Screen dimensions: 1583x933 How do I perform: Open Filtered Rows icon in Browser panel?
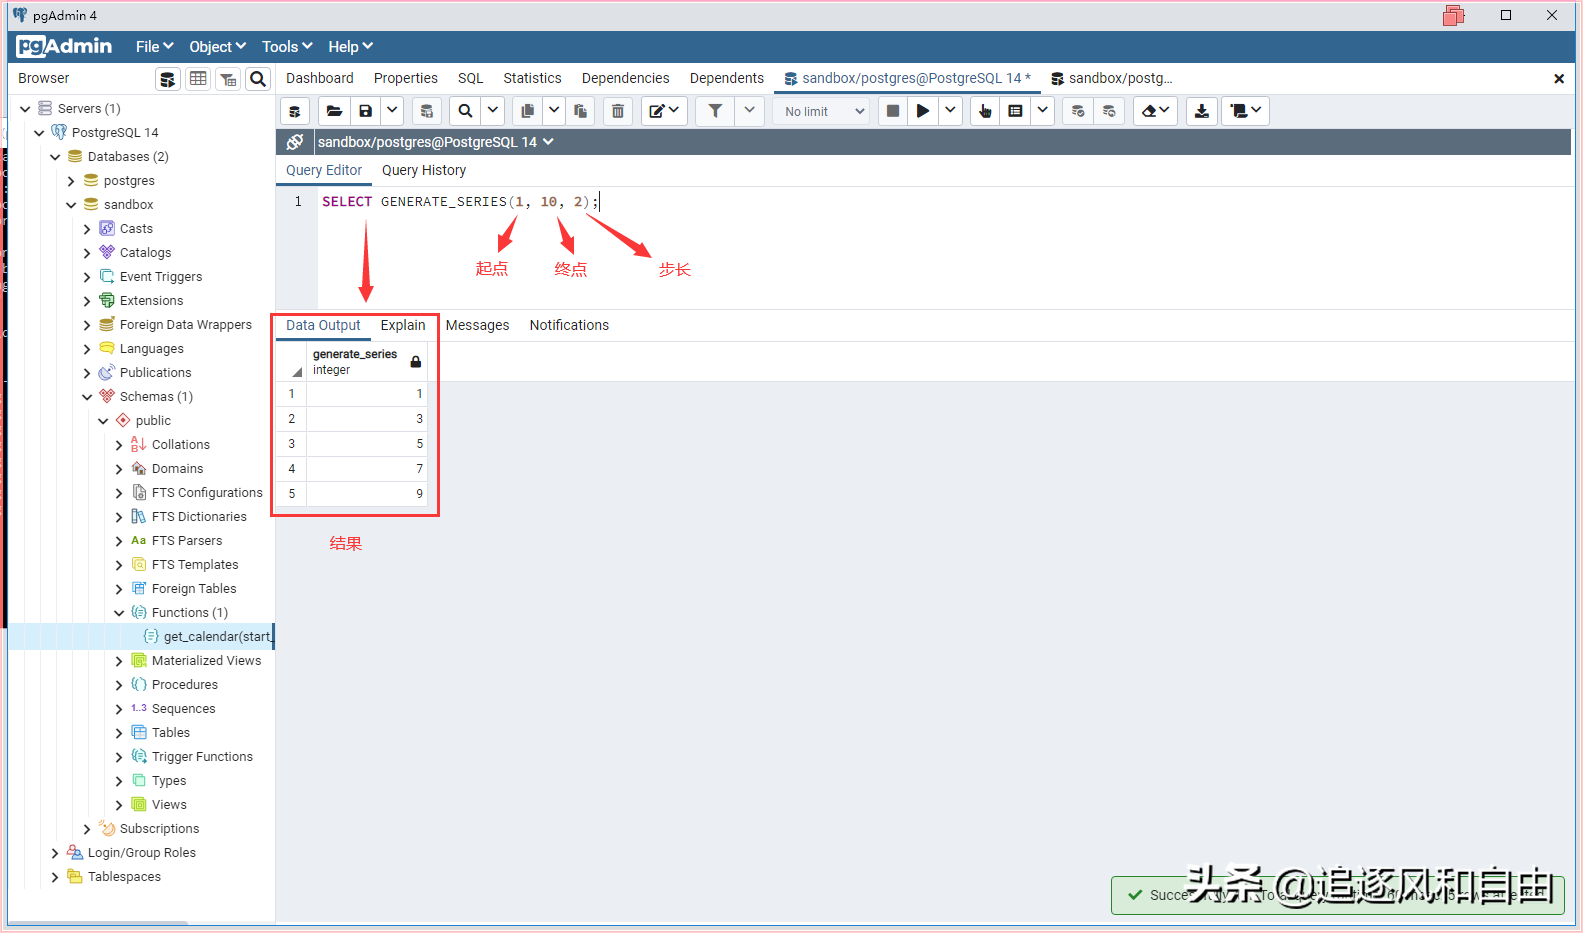tap(229, 79)
